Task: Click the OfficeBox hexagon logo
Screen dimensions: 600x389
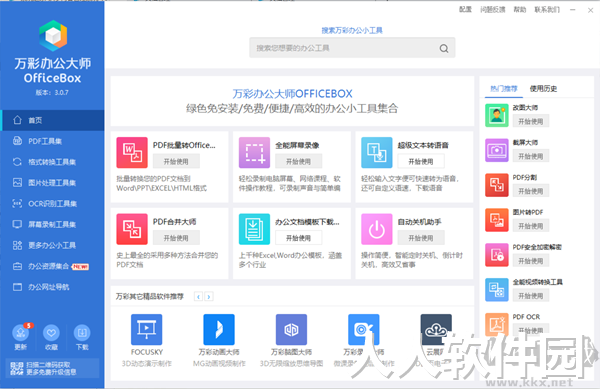Action: tap(53, 36)
